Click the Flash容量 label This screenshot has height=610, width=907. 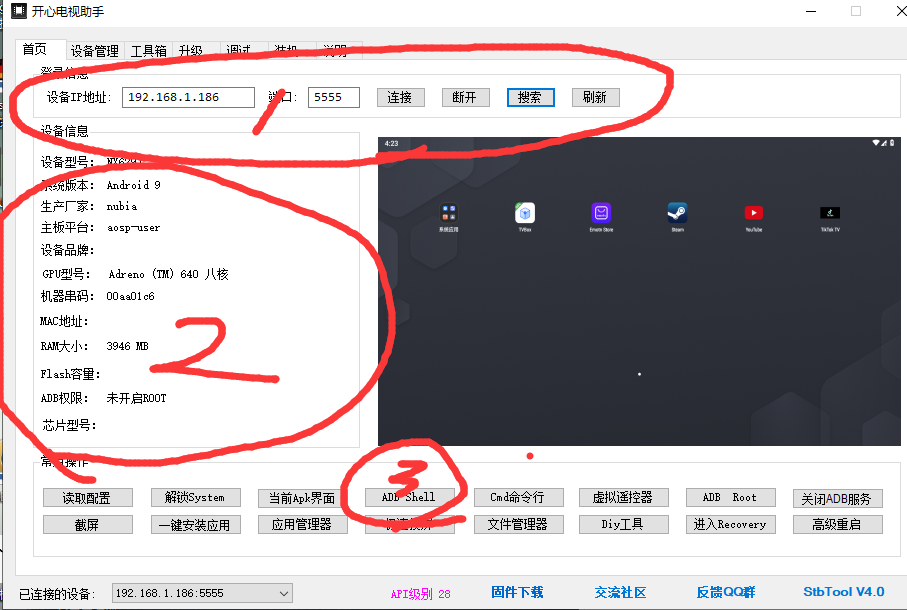pos(70,374)
